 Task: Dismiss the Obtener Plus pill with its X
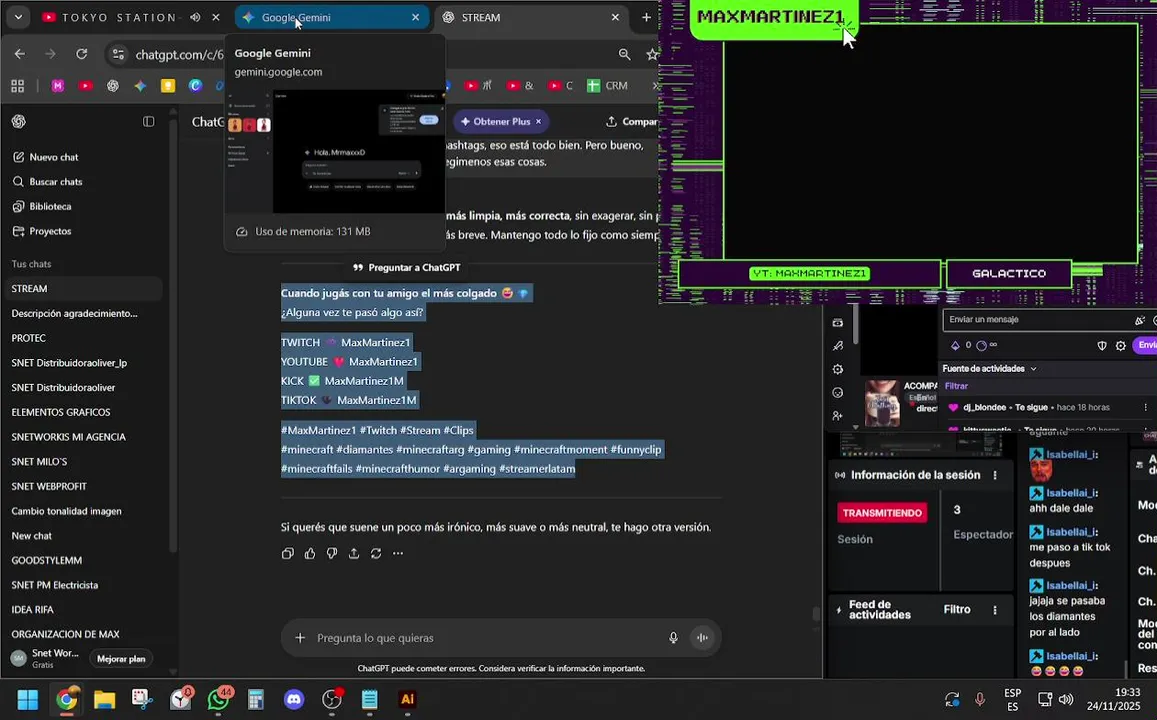[539, 122]
